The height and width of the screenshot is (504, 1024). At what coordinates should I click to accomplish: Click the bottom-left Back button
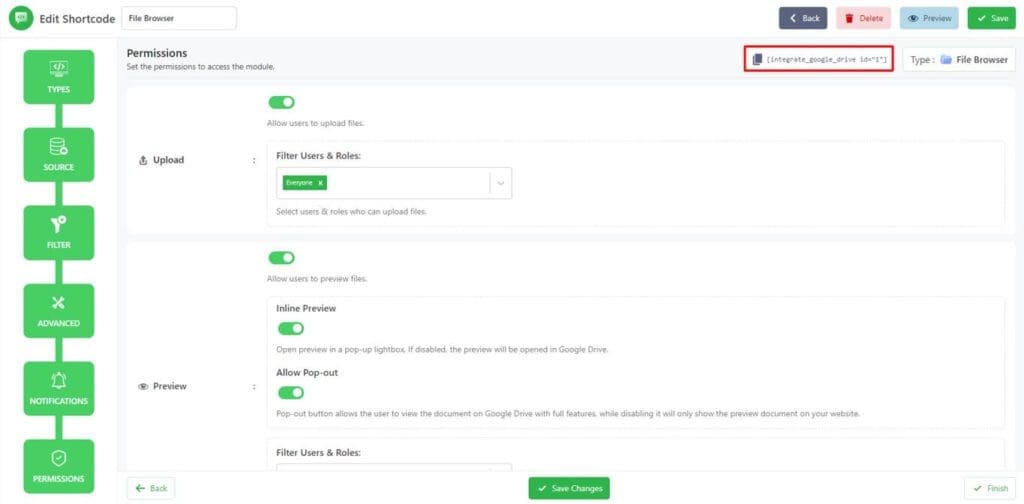click(151, 488)
